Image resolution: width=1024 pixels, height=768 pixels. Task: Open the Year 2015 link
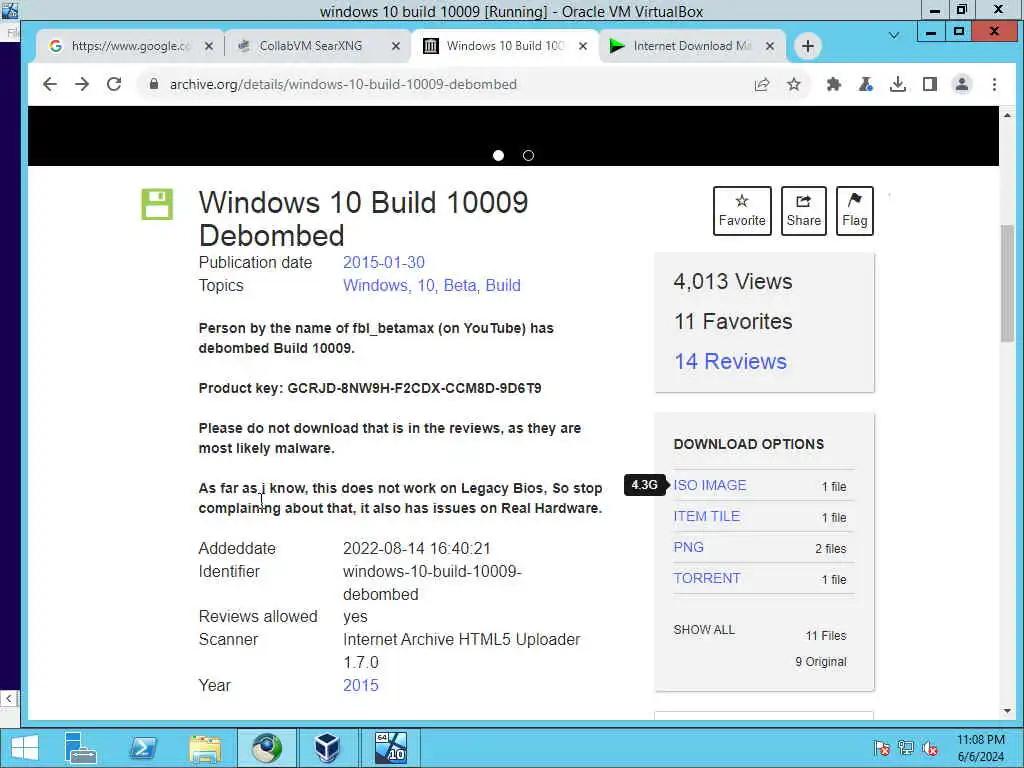pos(360,685)
